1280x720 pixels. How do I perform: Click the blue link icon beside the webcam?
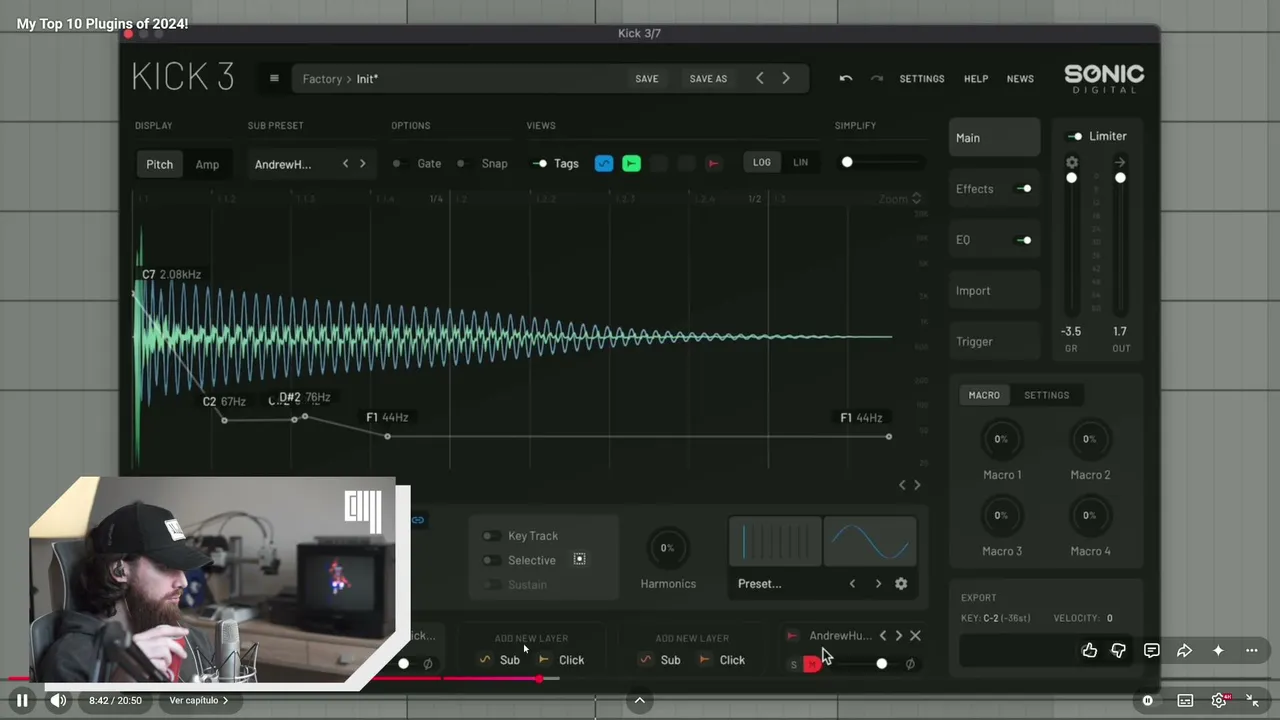418,520
